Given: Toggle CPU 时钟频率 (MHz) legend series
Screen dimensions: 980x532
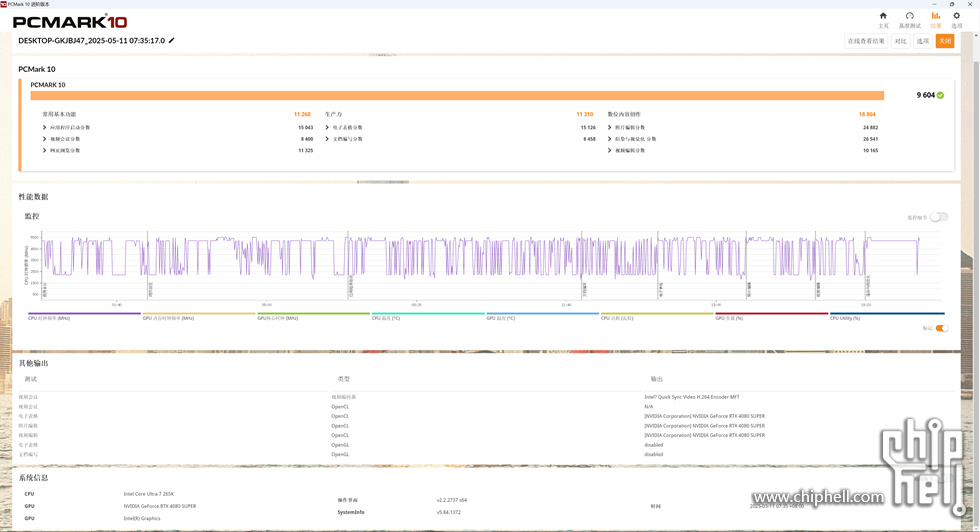Looking at the screenshot, I should pos(84,316).
